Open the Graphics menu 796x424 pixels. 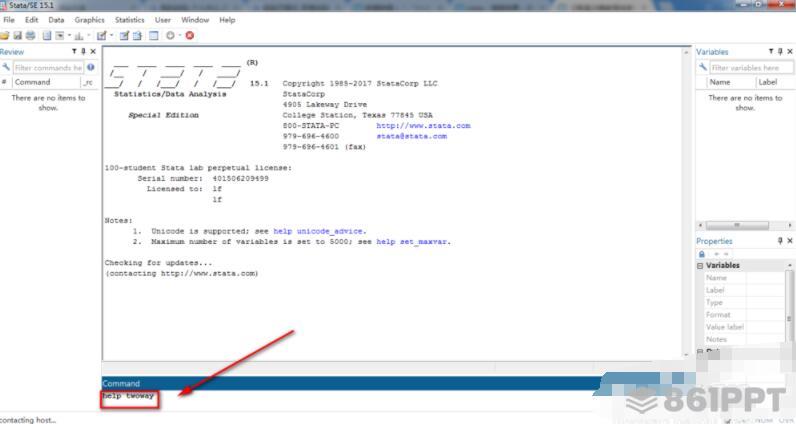[89, 20]
